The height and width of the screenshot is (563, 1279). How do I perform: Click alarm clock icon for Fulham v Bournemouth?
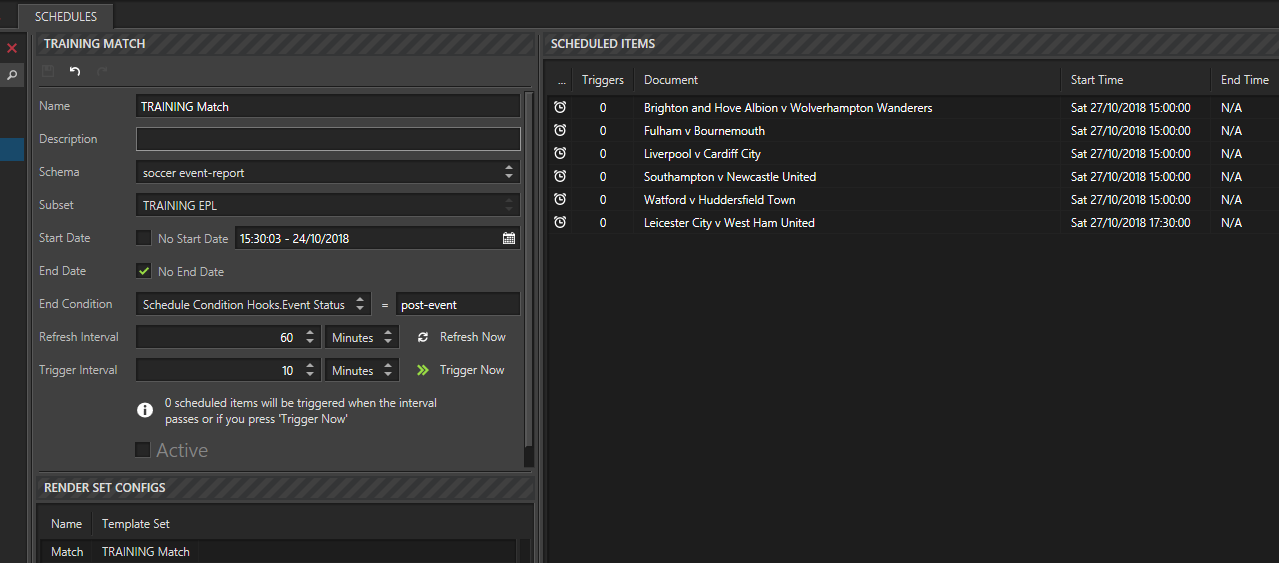pyautogui.click(x=560, y=130)
